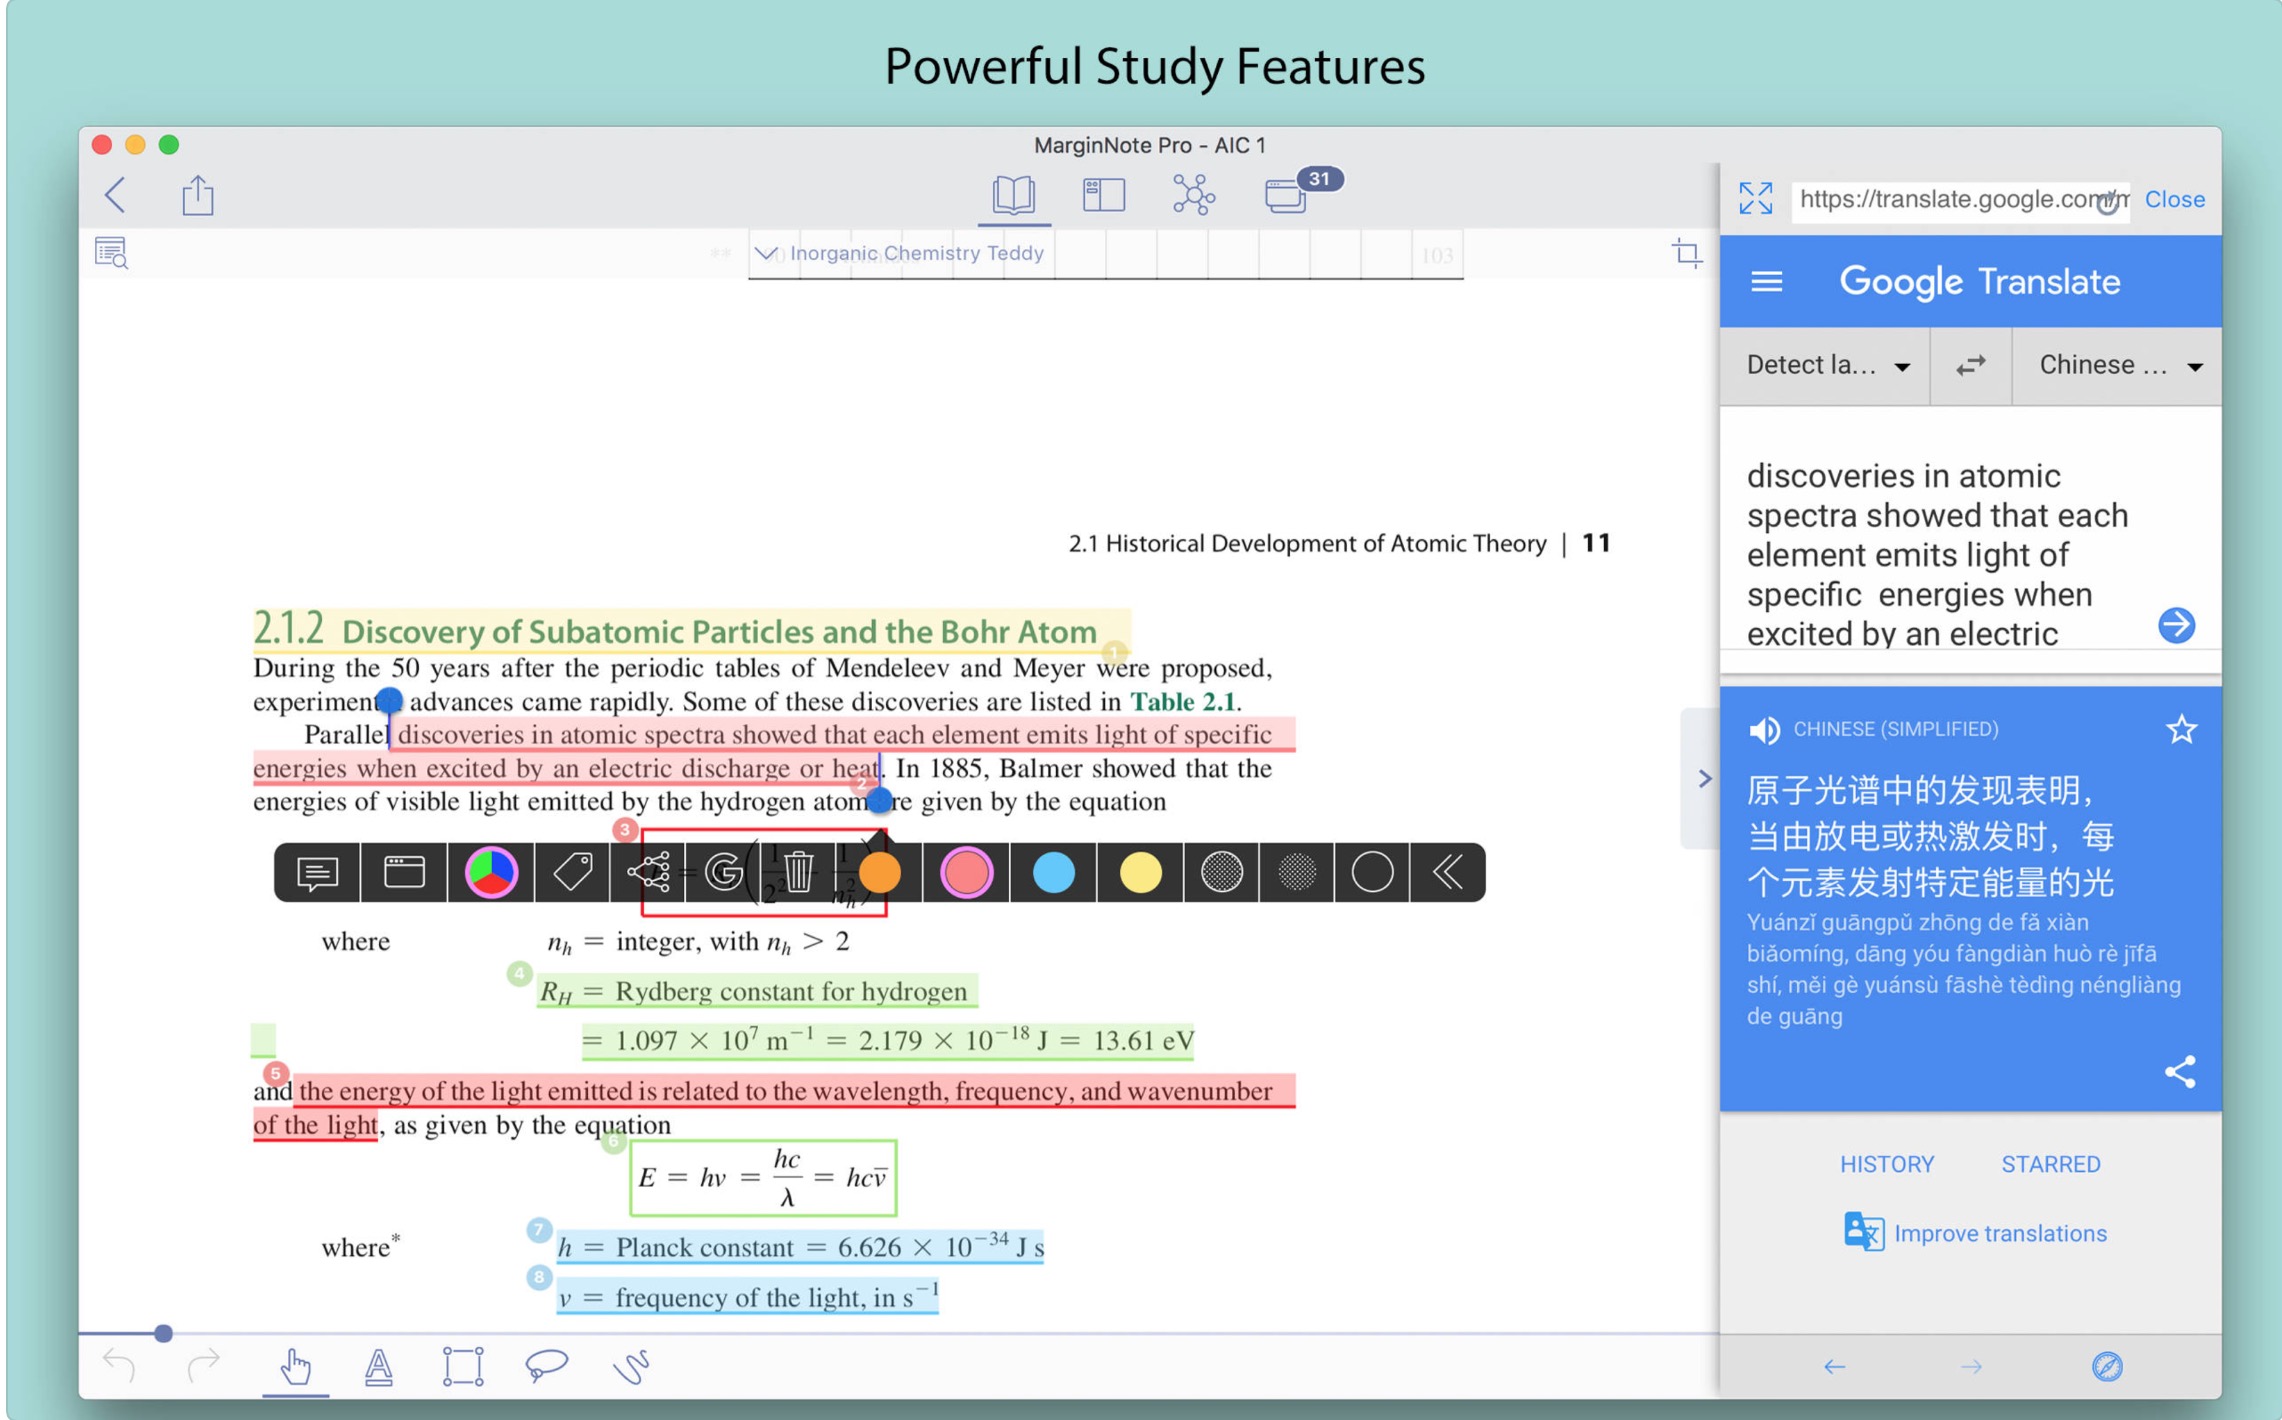Image resolution: width=2282 pixels, height=1420 pixels.
Task: Swap the source and target languages
Action: click(1970, 366)
